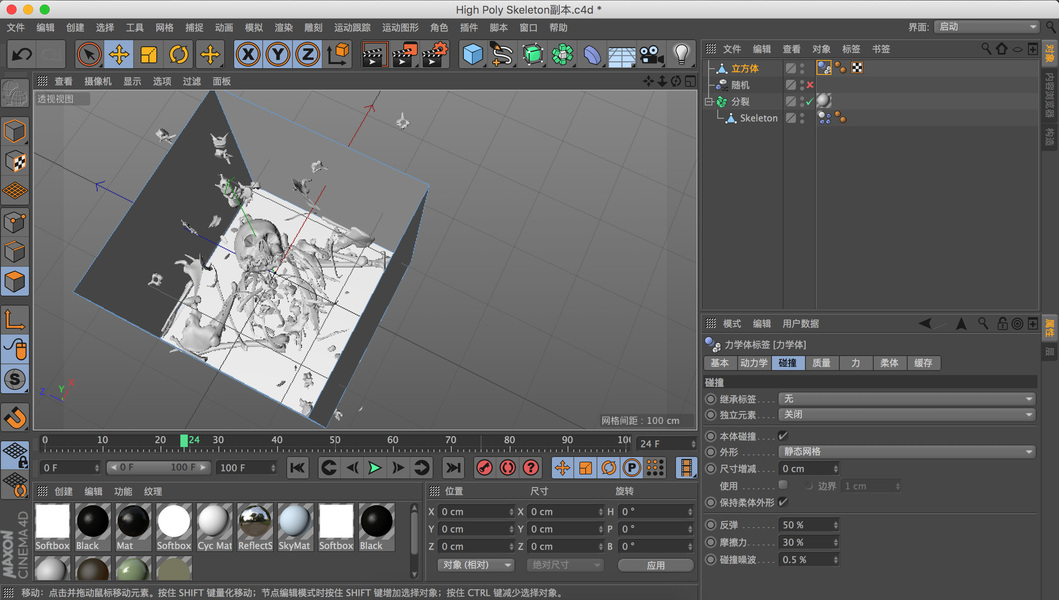
Task: Open the 外形 静态网格 dropdown
Action: pos(906,452)
